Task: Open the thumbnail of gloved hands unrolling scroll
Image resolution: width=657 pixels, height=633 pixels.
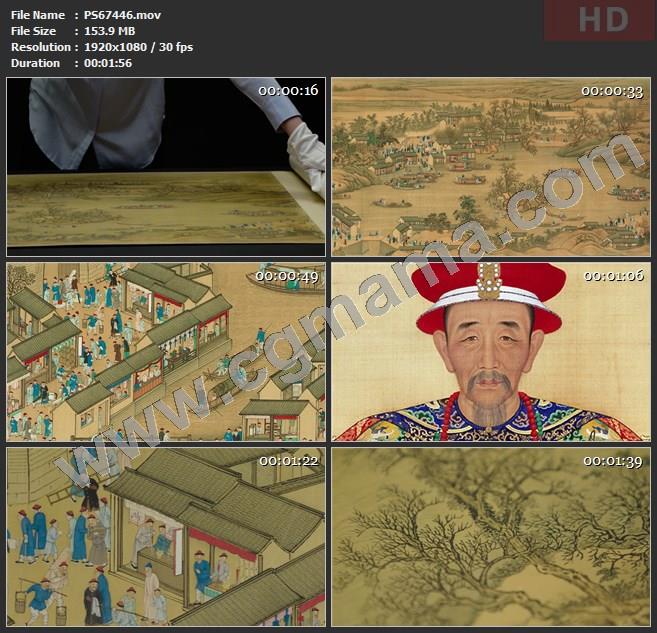Action: 166,167
